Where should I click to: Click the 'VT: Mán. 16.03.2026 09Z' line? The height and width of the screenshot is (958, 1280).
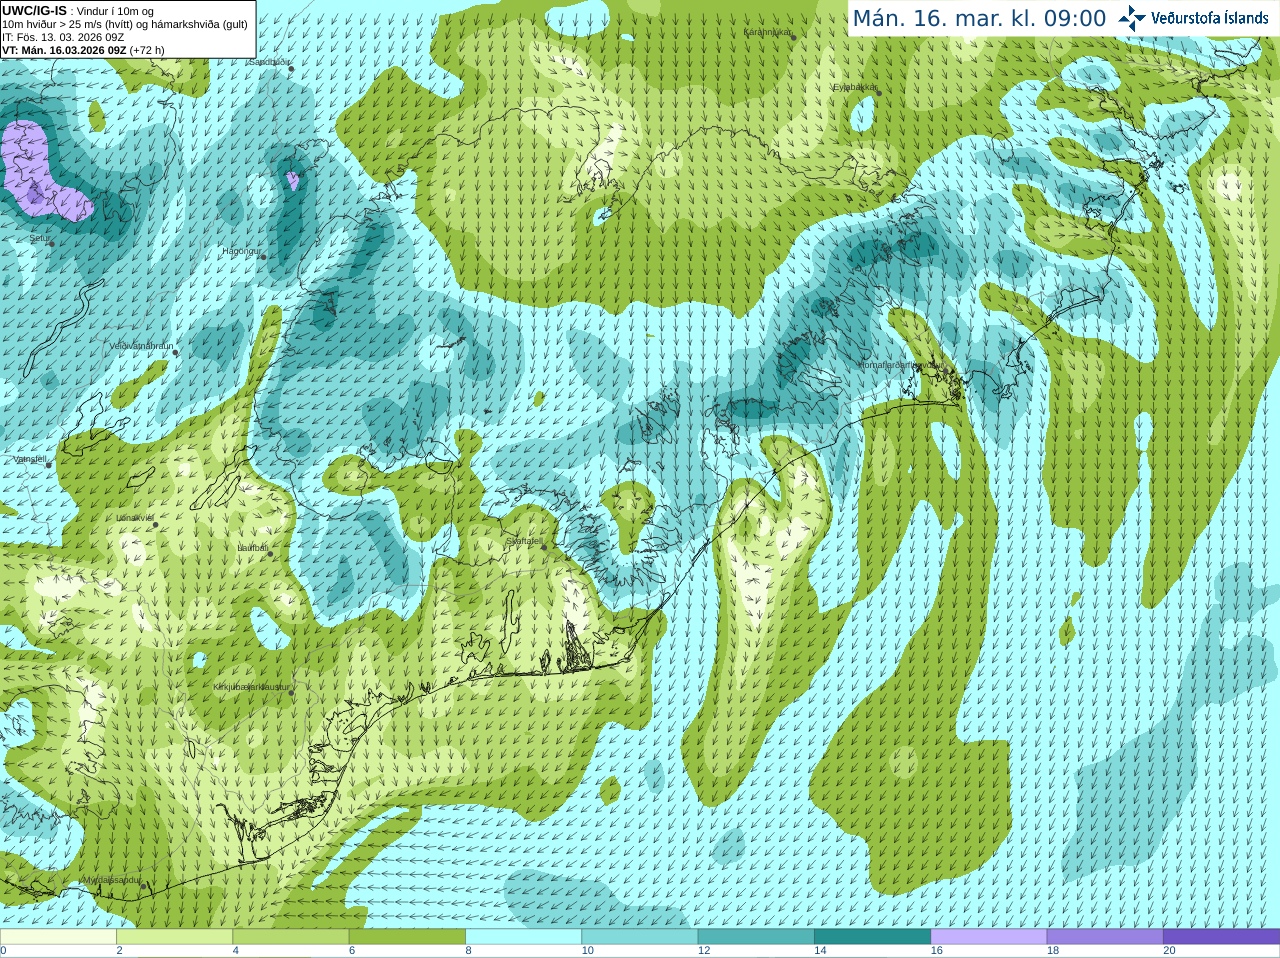[65, 50]
